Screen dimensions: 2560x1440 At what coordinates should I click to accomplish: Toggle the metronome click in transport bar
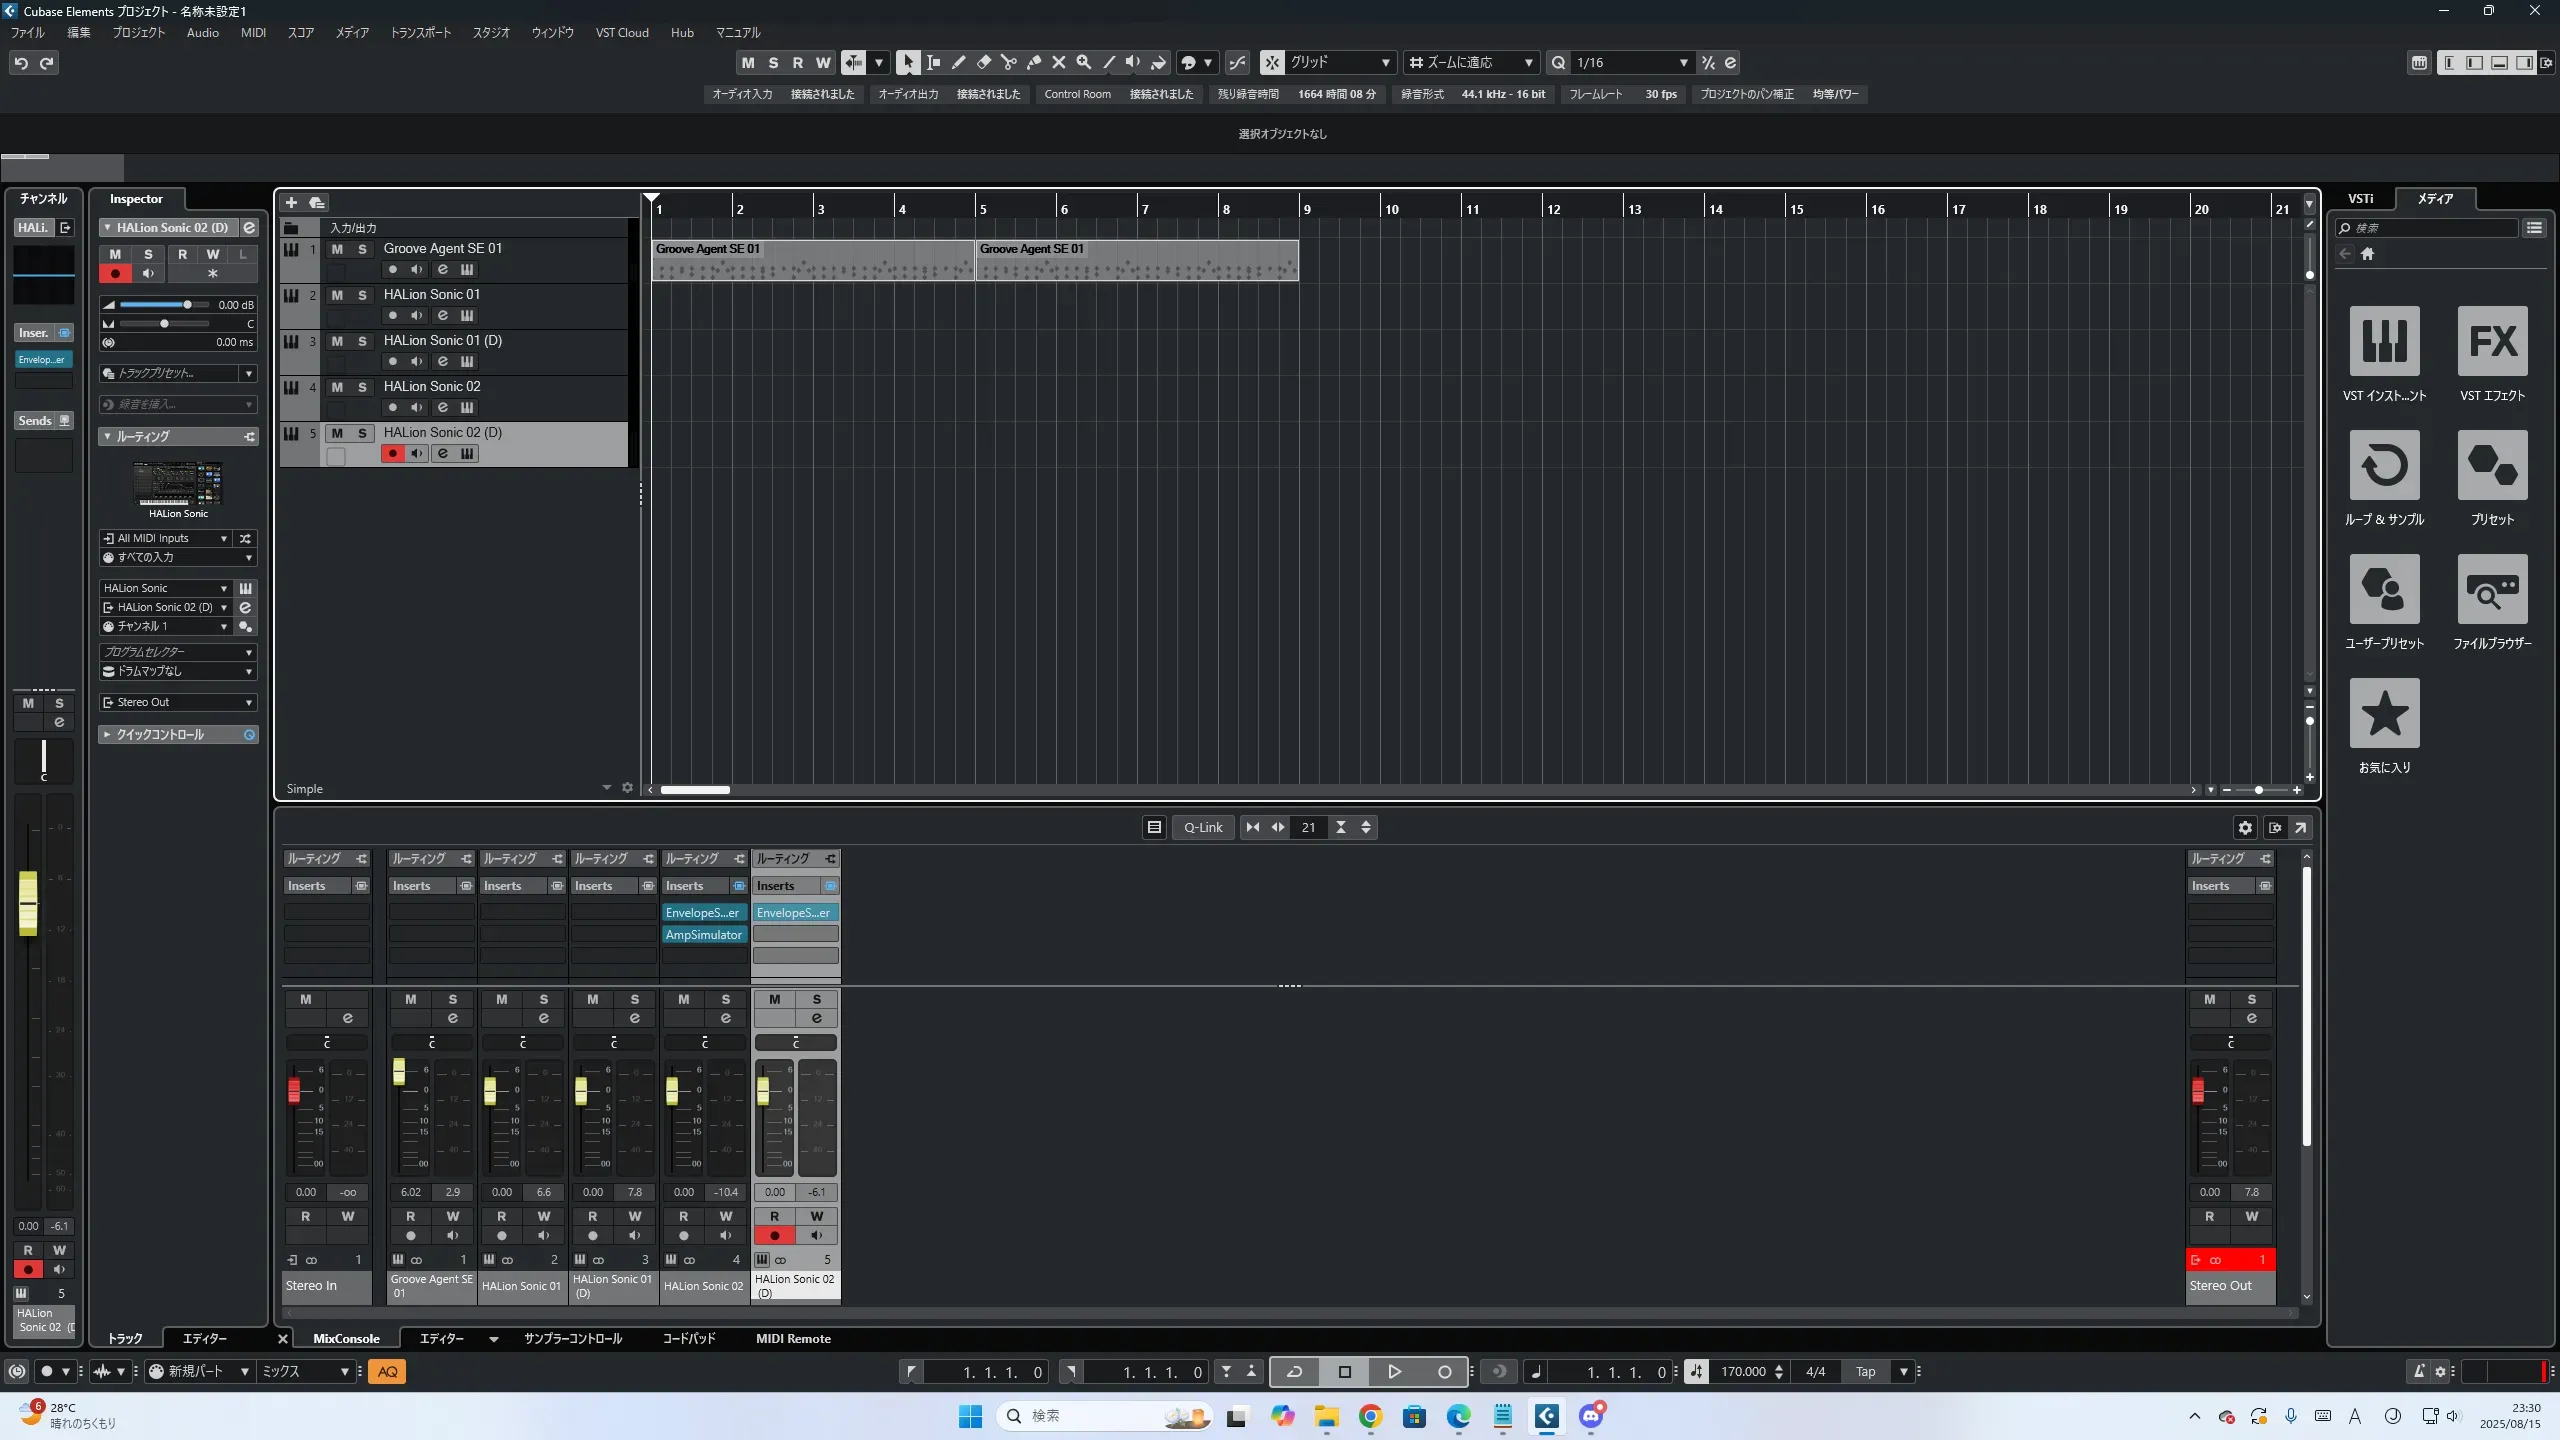click(2418, 1372)
